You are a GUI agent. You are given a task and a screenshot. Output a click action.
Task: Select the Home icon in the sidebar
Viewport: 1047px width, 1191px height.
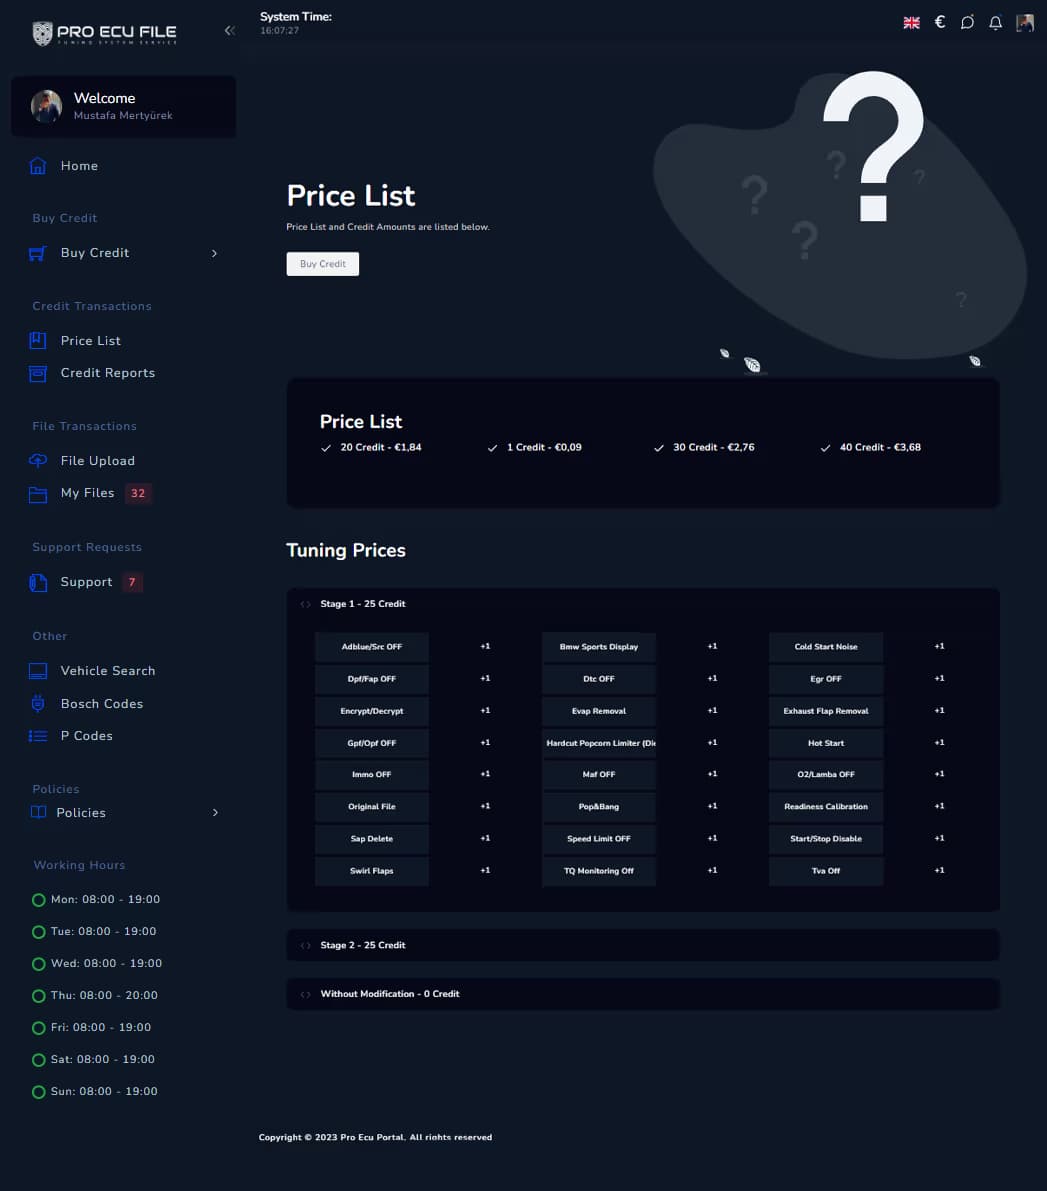(x=37, y=165)
